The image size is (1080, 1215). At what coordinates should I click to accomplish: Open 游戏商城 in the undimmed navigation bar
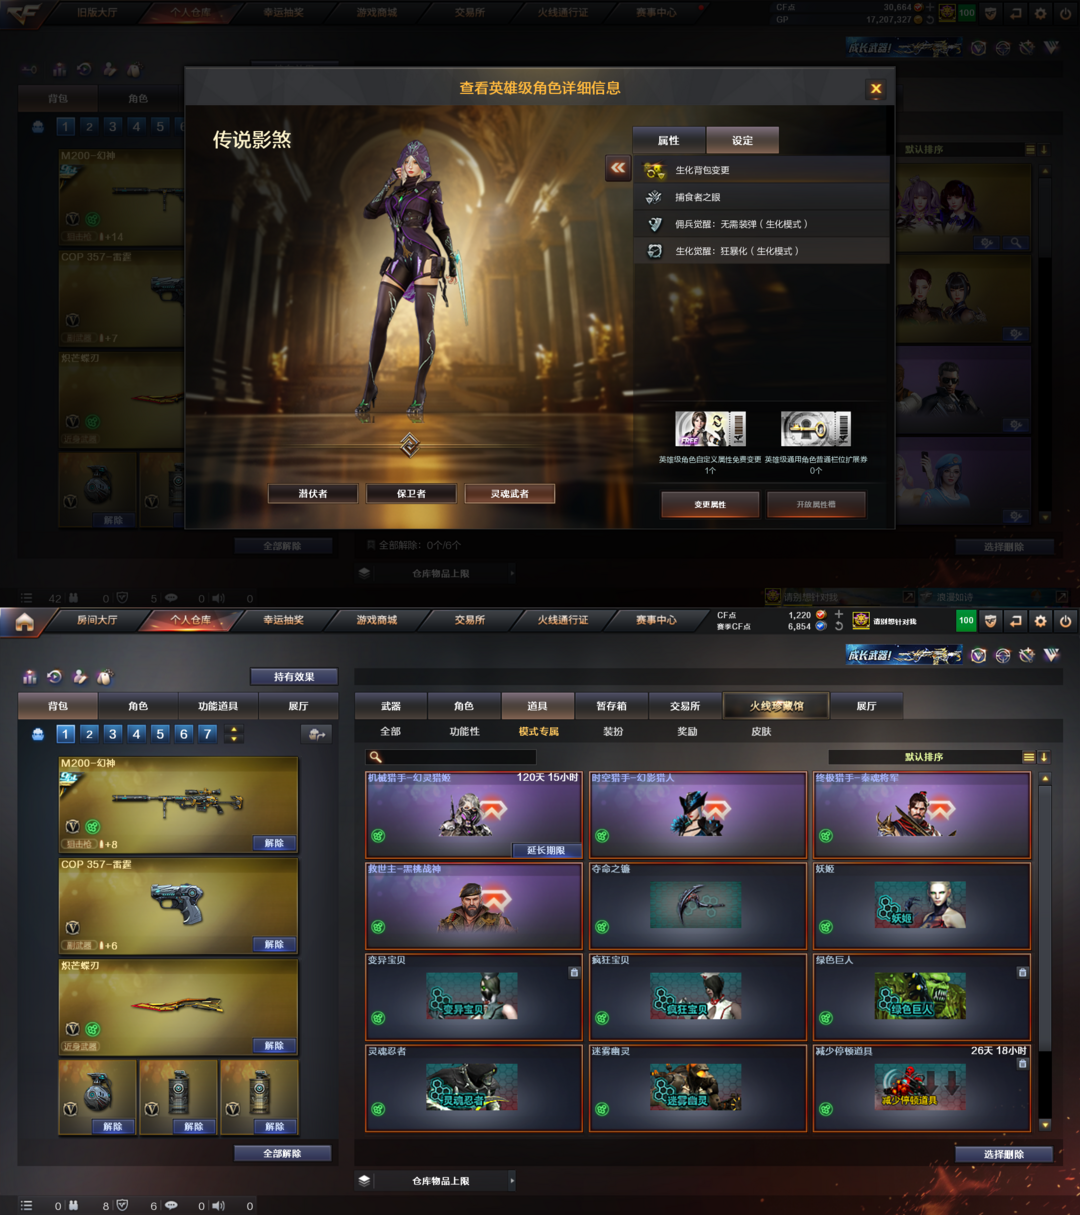pos(377,620)
